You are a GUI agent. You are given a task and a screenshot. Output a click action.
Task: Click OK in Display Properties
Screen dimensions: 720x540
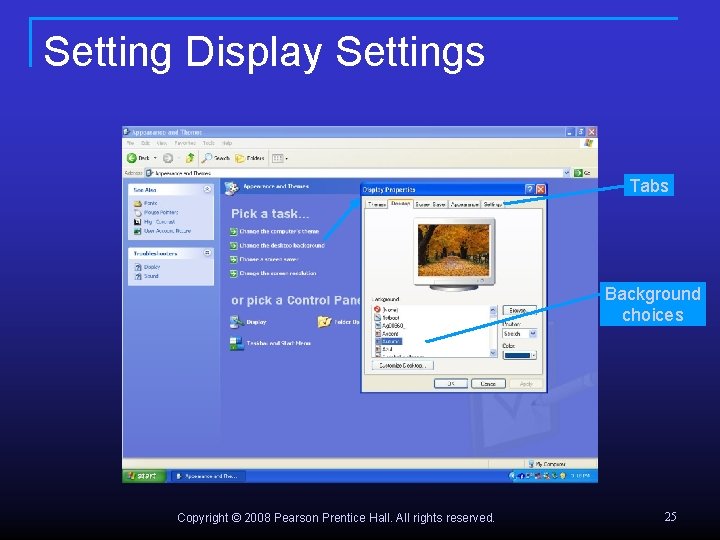pyautogui.click(x=450, y=383)
